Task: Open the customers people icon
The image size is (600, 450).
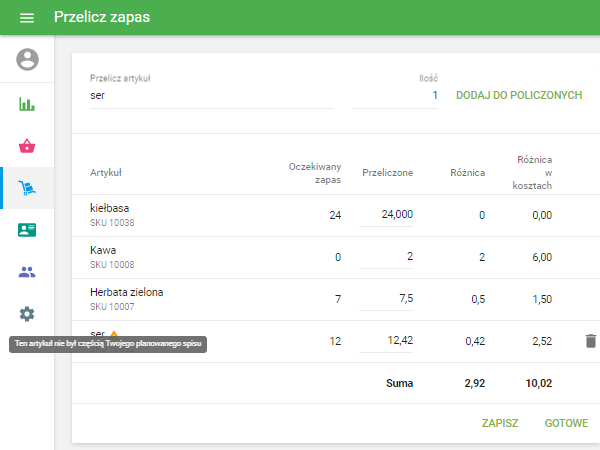Action: pos(27,272)
